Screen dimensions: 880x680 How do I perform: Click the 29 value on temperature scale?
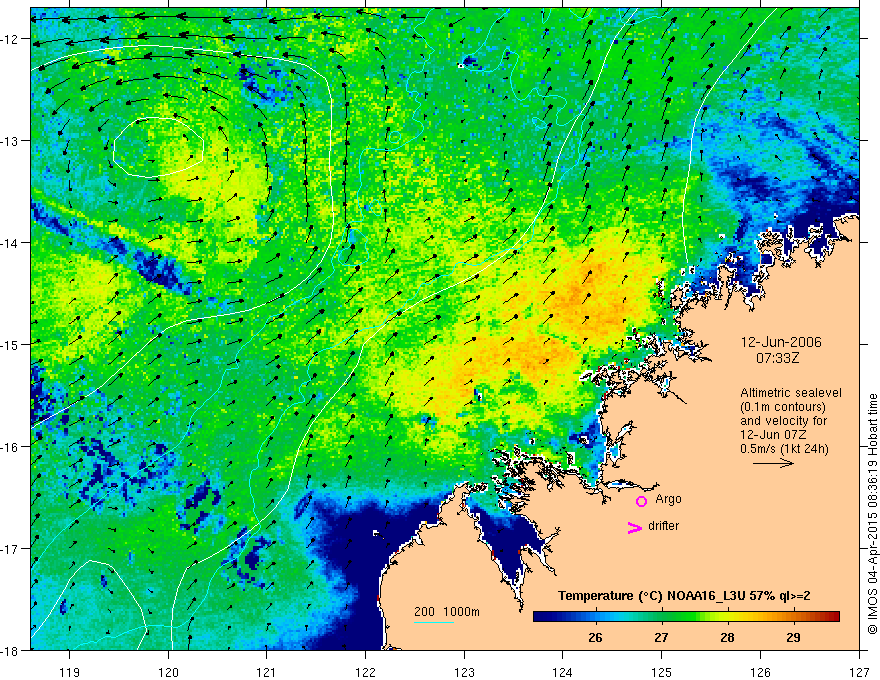click(793, 637)
